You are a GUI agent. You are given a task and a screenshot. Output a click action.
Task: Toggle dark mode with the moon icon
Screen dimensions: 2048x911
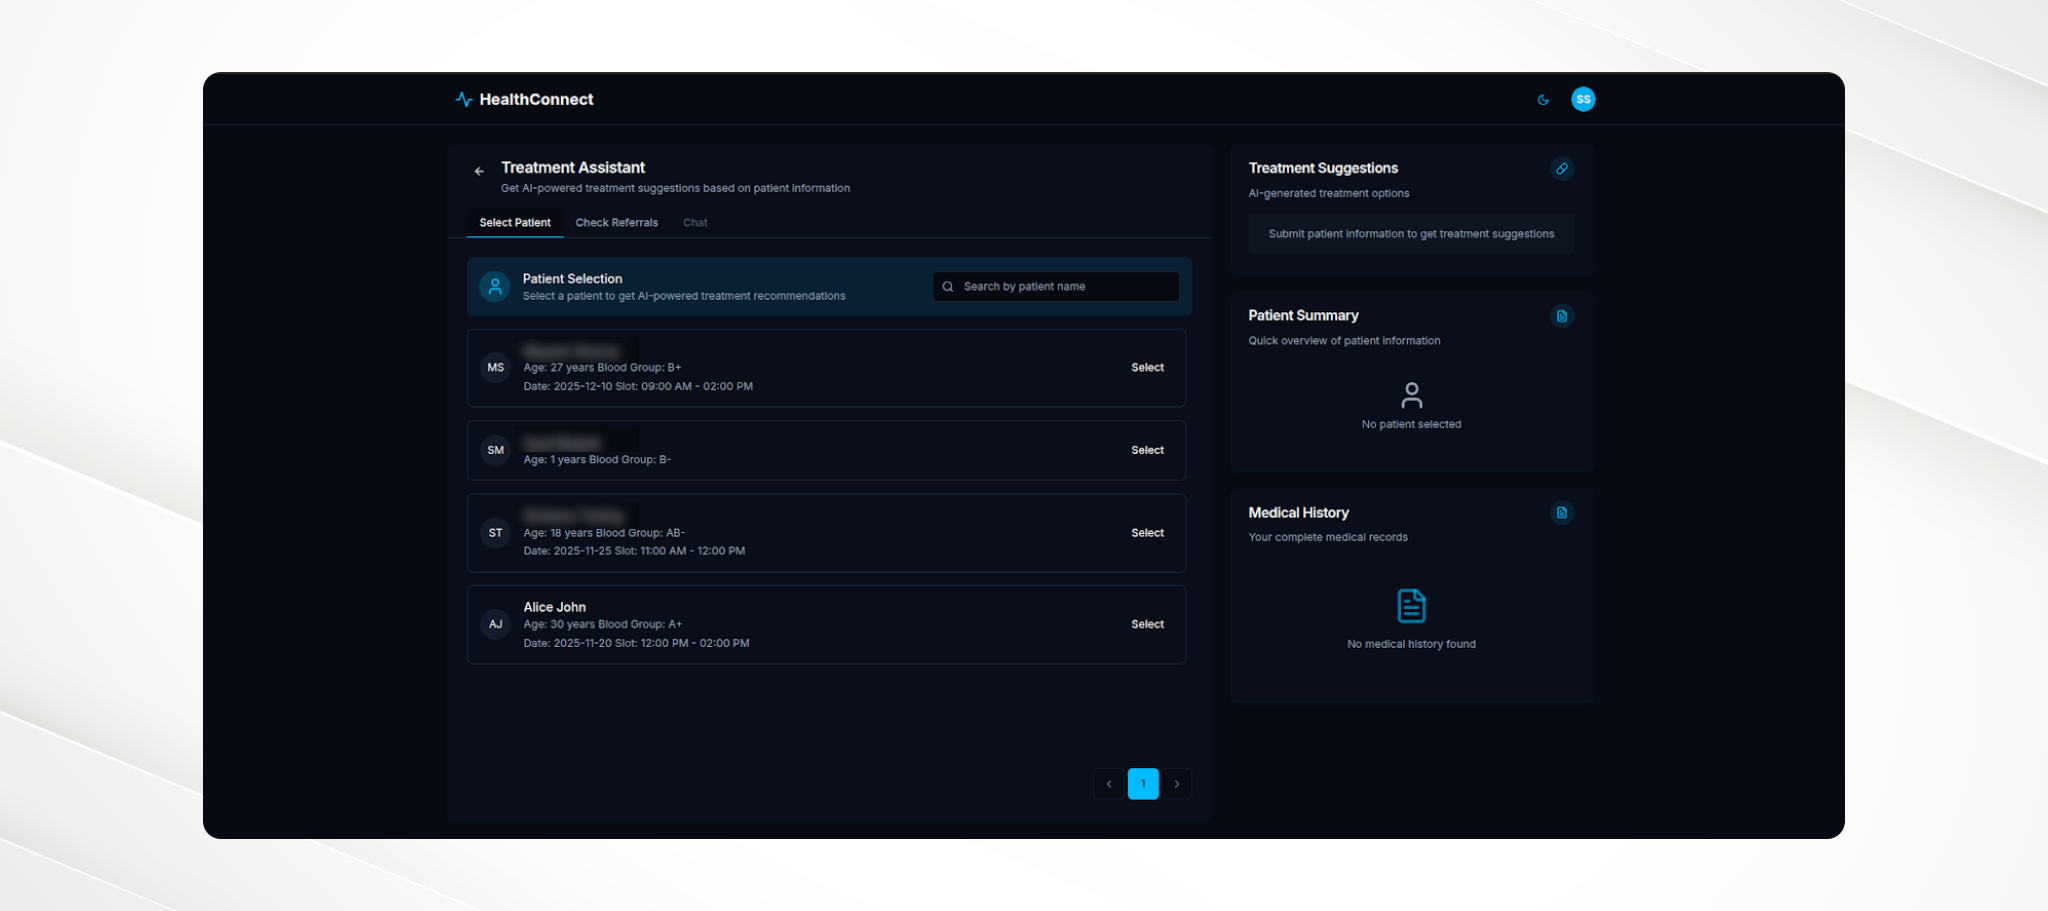[1542, 99]
